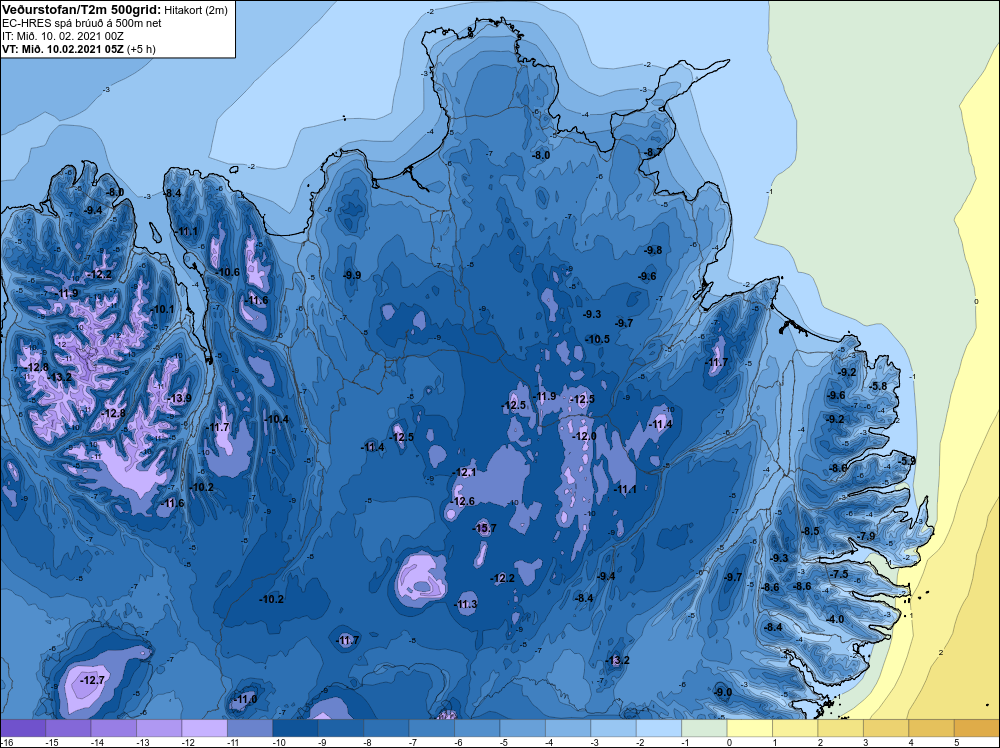Click the '-16' legend scale label

tap(5, 742)
